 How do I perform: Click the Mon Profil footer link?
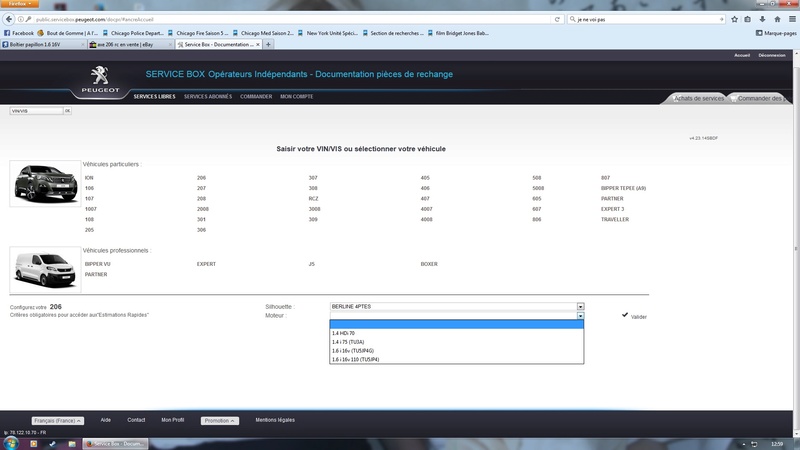click(172, 420)
